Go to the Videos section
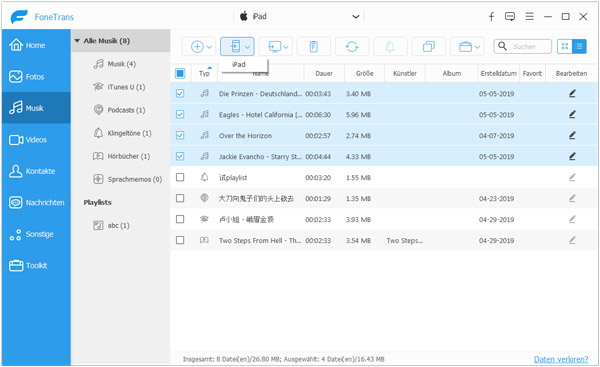The width and height of the screenshot is (600, 367). click(36, 140)
